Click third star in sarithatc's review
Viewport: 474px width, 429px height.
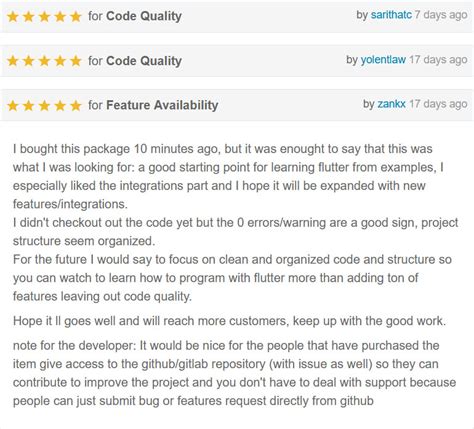click(44, 16)
